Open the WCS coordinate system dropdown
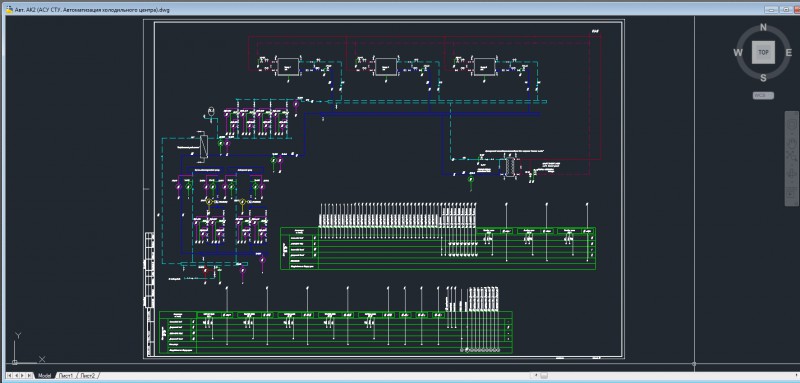This screenshot has width=800, height=383. pos(763,95)
